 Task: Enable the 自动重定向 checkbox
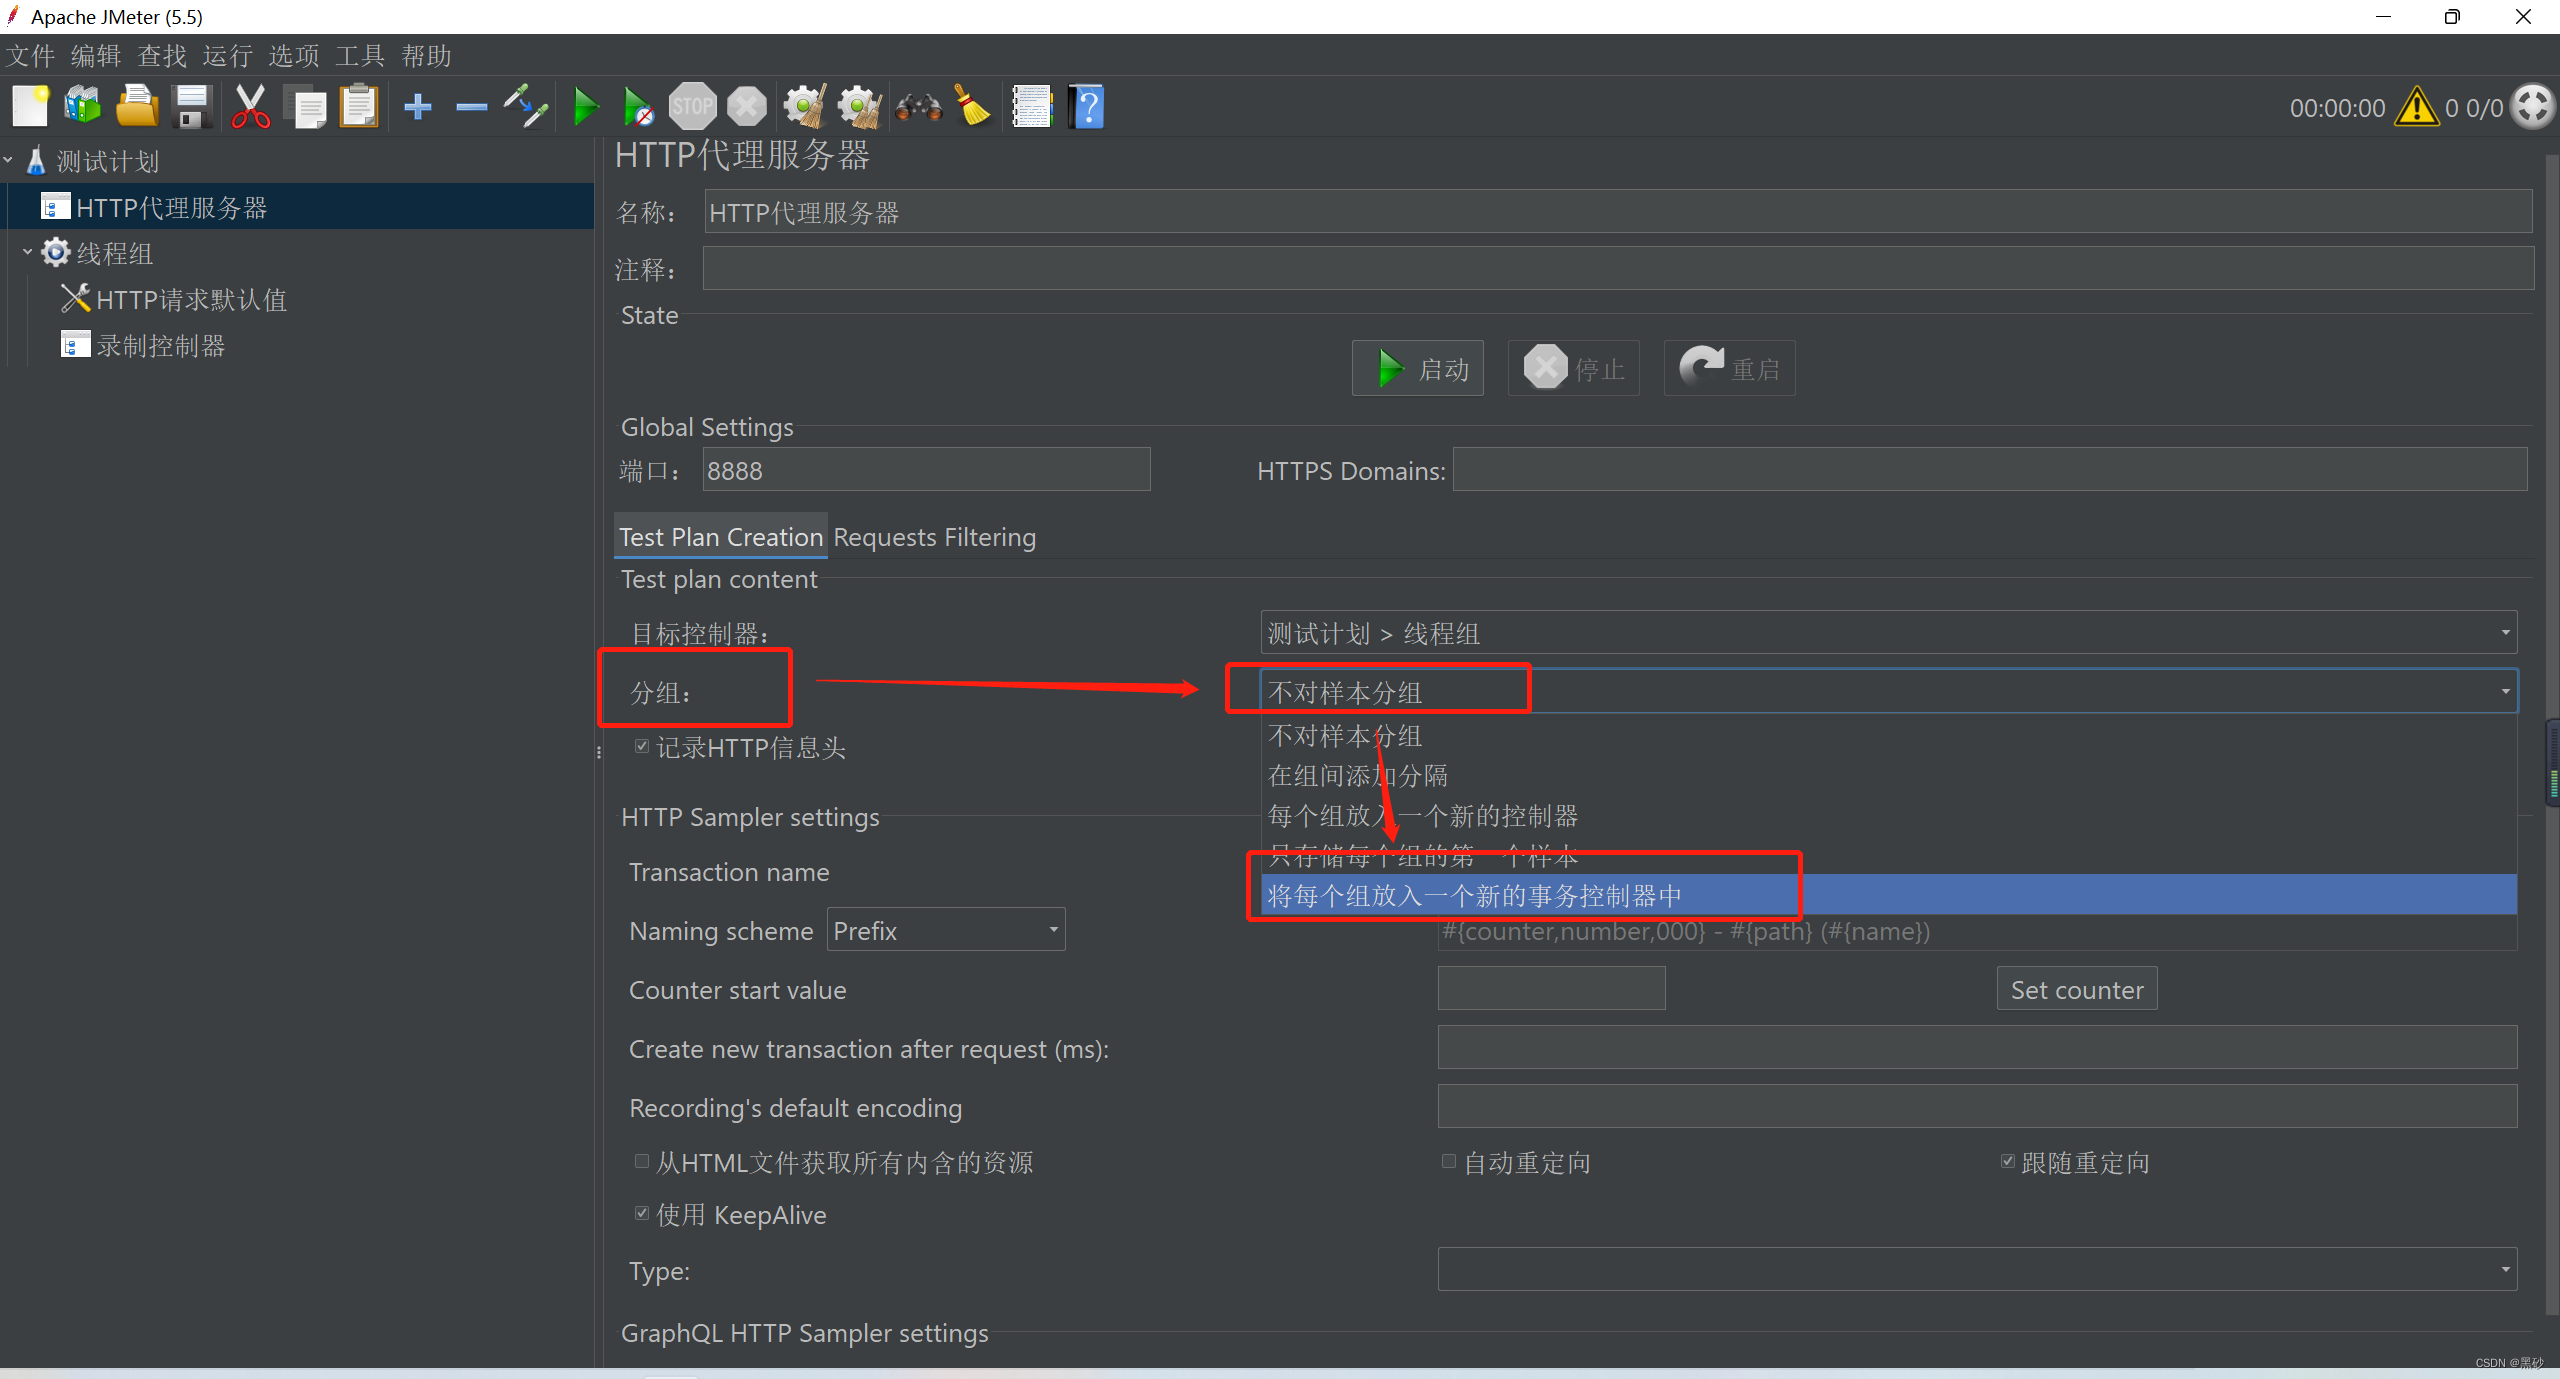(1448, 1162)
